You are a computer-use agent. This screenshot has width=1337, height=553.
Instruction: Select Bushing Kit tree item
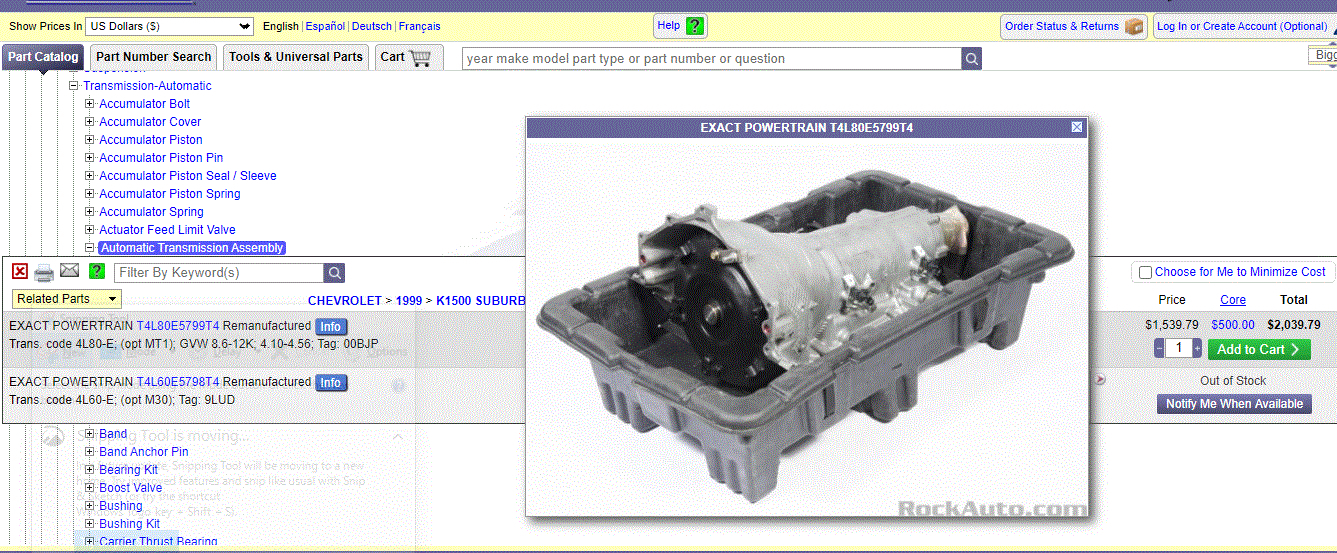tap(129, 524)
